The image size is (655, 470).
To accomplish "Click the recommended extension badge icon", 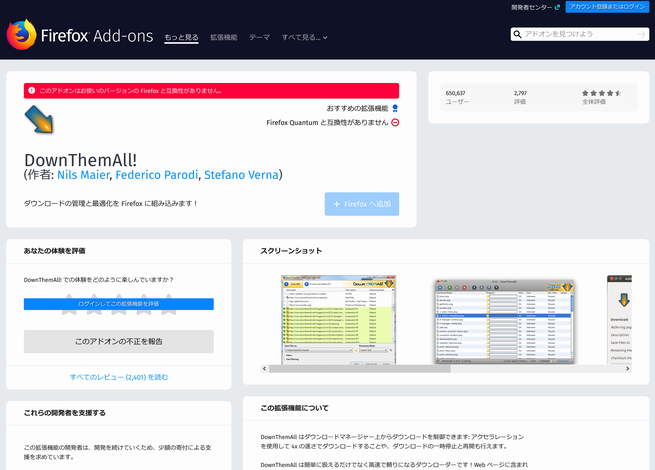I will 395,108.
